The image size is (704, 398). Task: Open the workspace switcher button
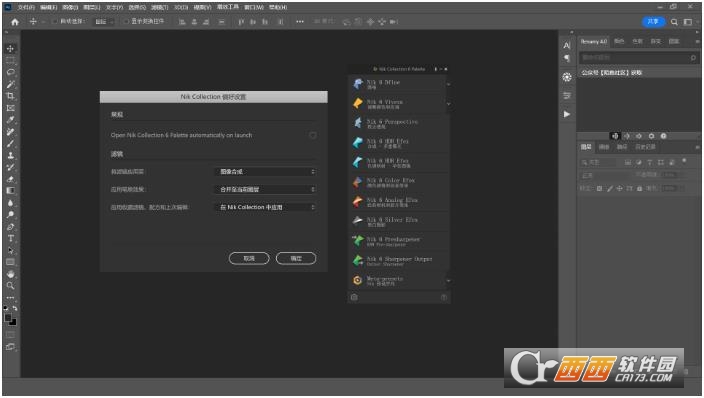coord(688,22)
